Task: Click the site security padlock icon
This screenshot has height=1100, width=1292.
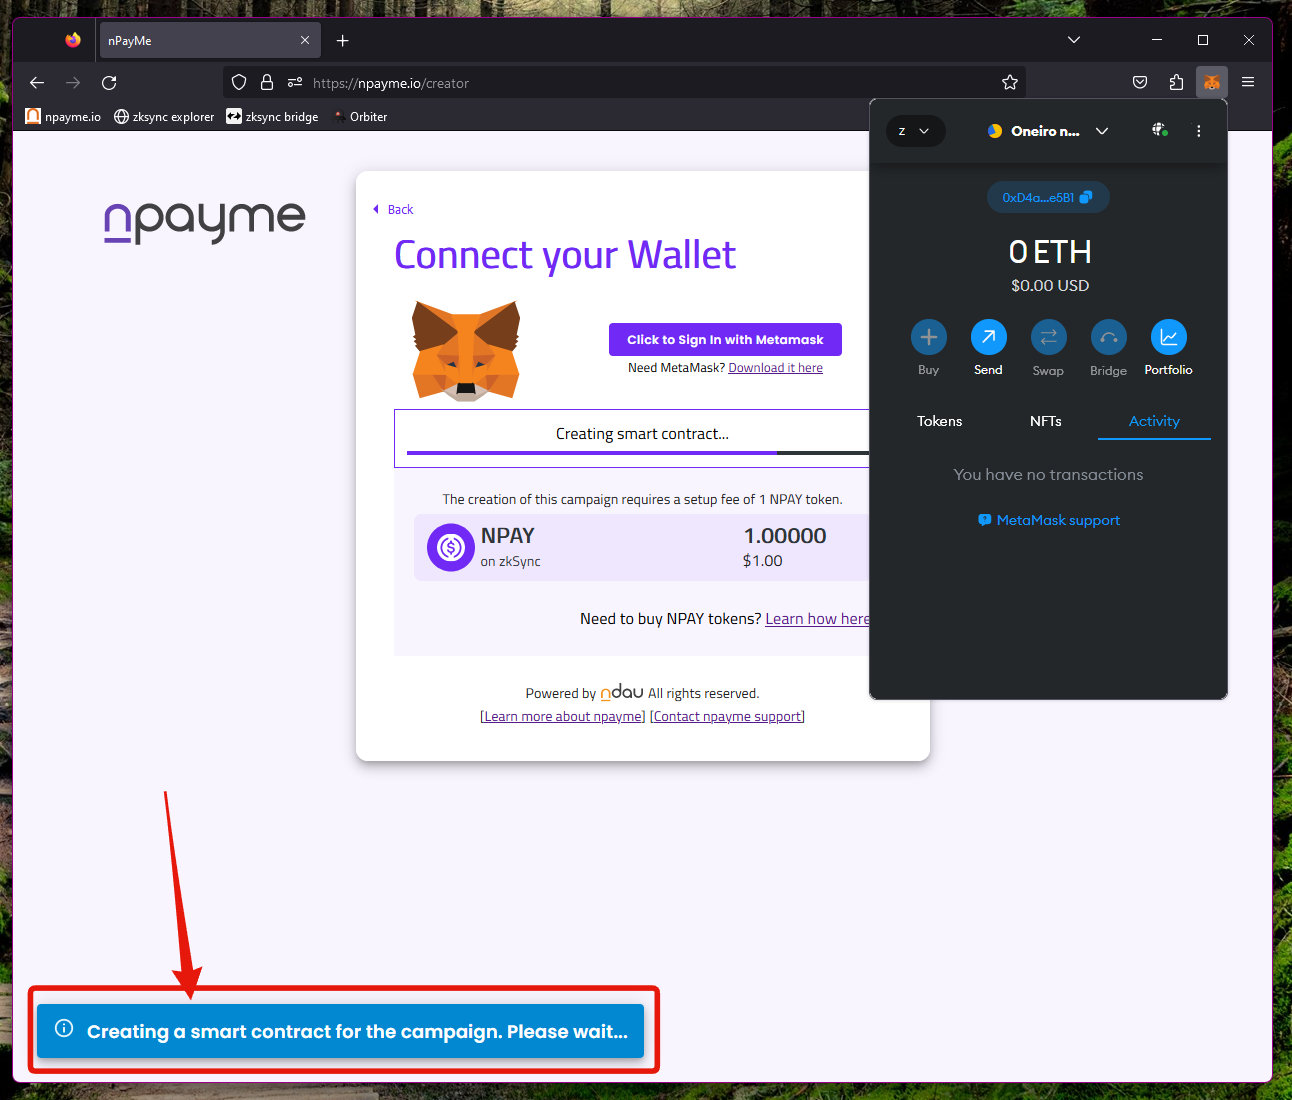Action: click(267, 83)
